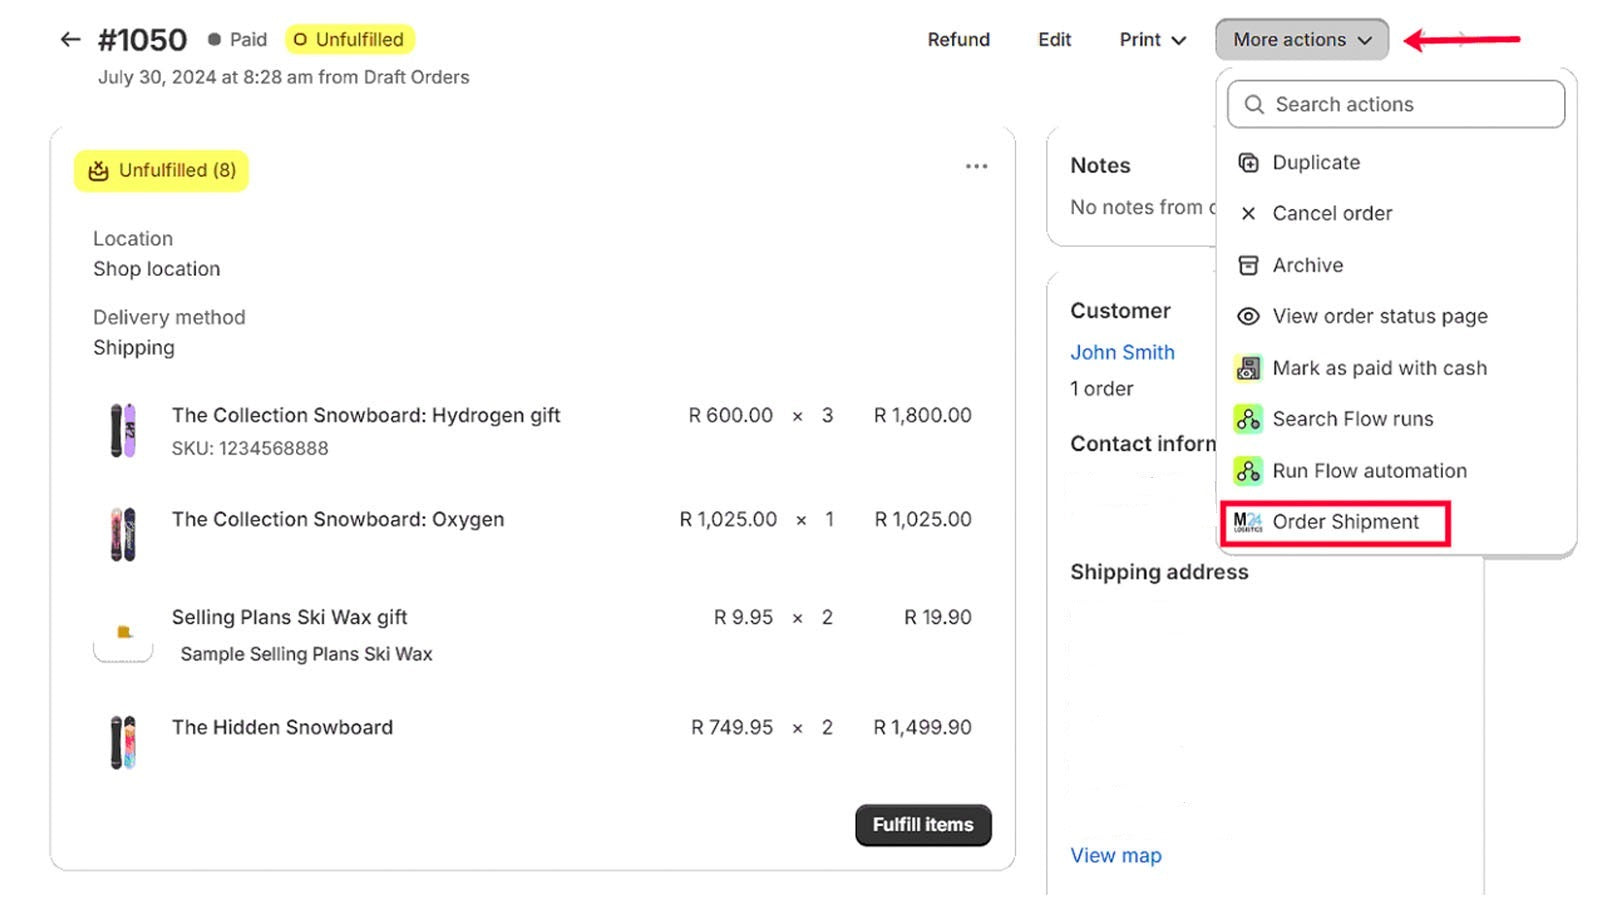Click The Collection Snowboard: Hydrogen gift title
Viewport: 1600px width, 900px height.
[x=366, y=415]
